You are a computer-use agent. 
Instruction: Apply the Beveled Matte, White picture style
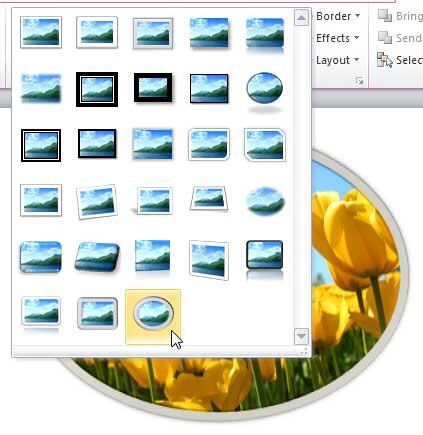pos(97,32)
